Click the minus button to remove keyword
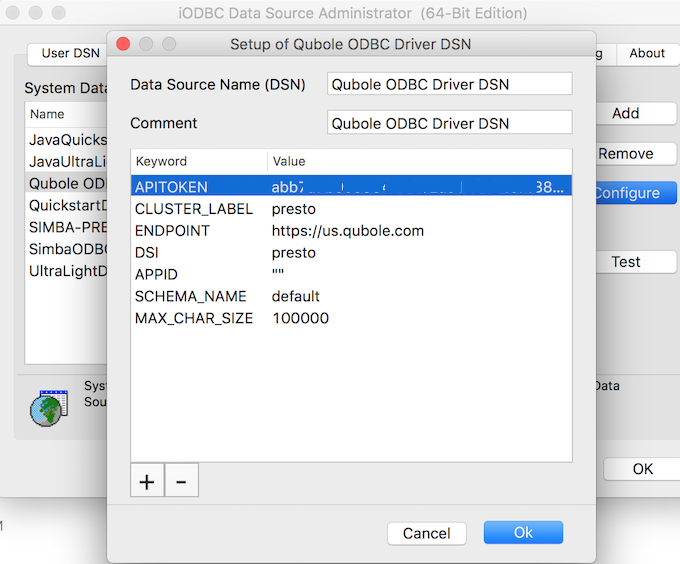 [181, 480]
